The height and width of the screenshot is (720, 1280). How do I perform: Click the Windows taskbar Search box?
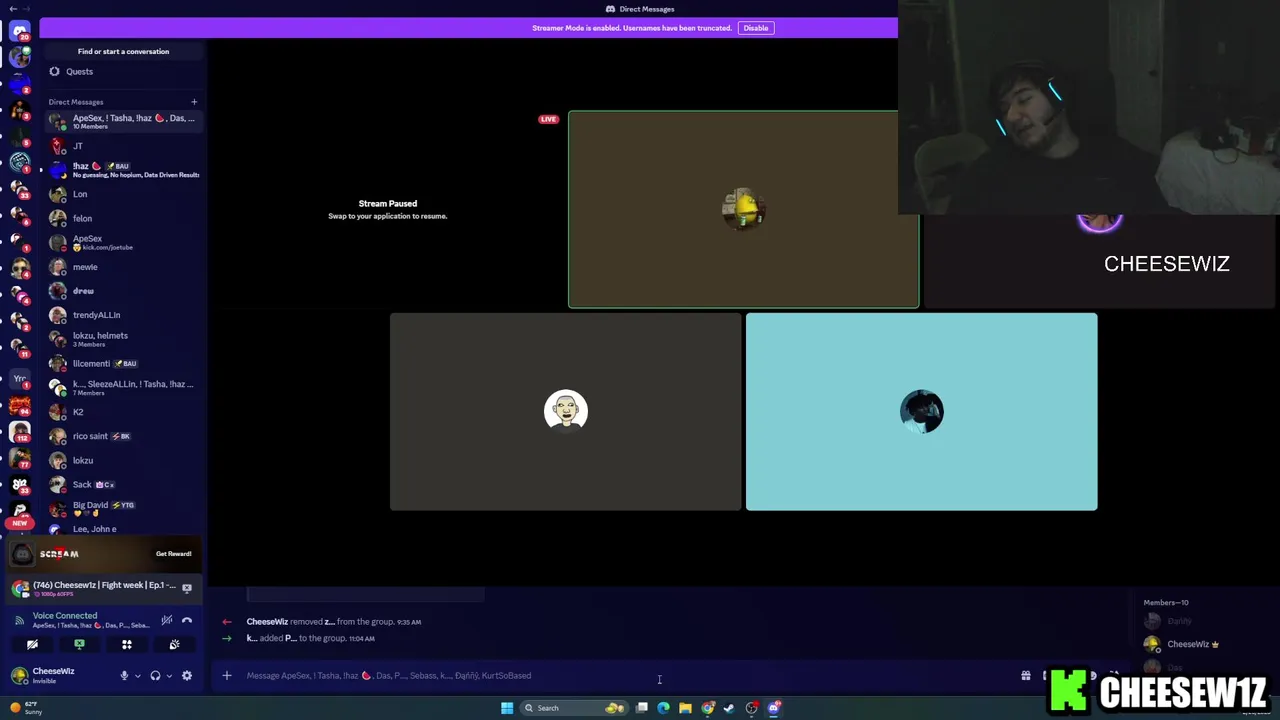pyautogui.click(x=575, y=708)
